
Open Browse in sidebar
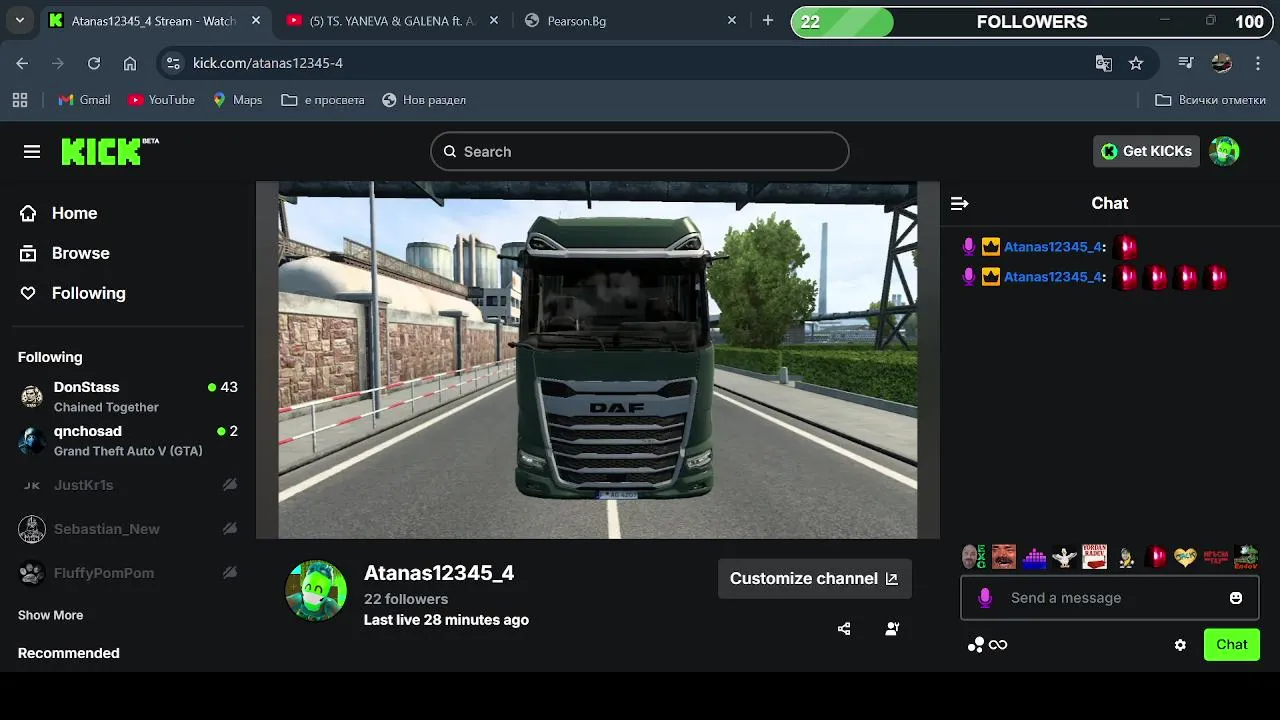pyautogui.click(x=65, y=253)
